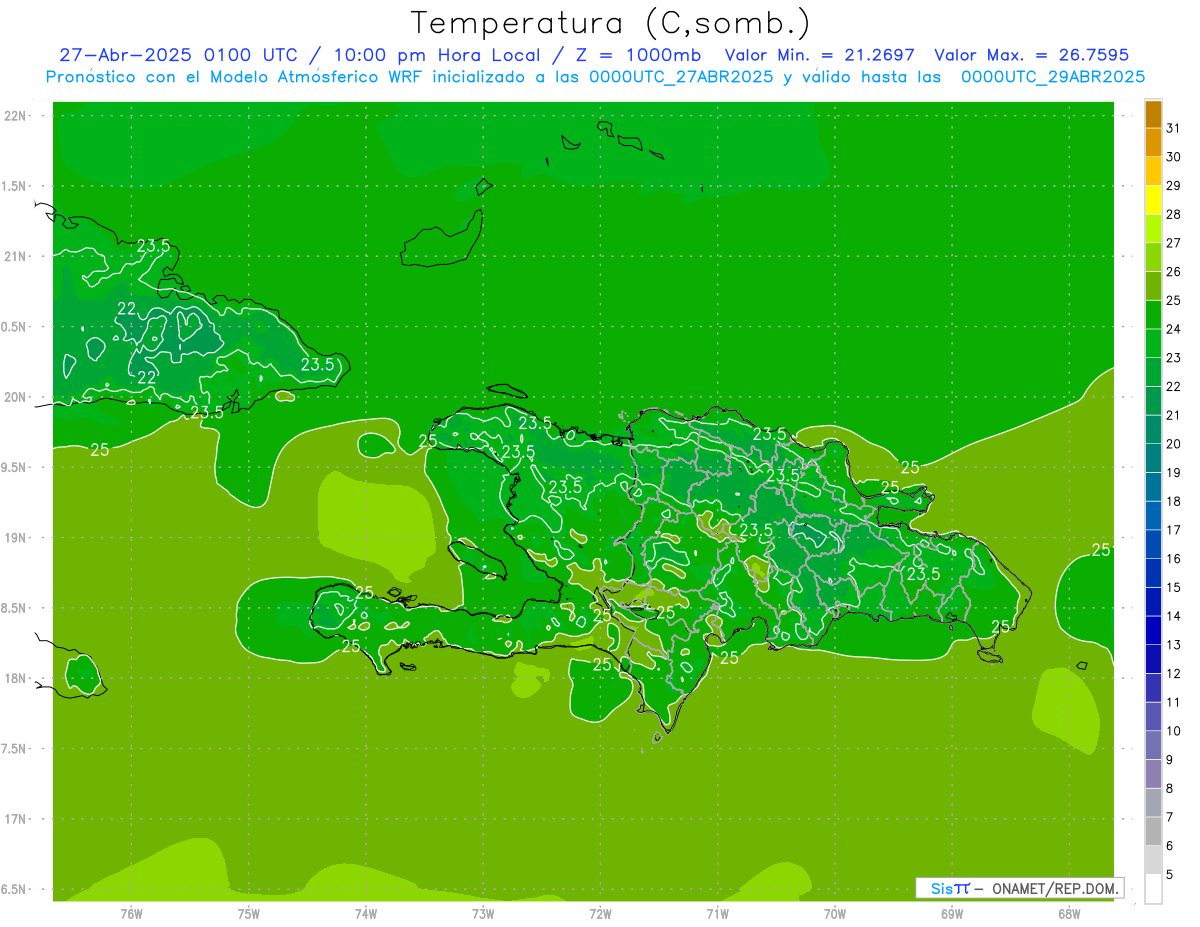Click the 76W longitude axis label
Viewport: 1200px width, 927px height.
coord(131,914)
